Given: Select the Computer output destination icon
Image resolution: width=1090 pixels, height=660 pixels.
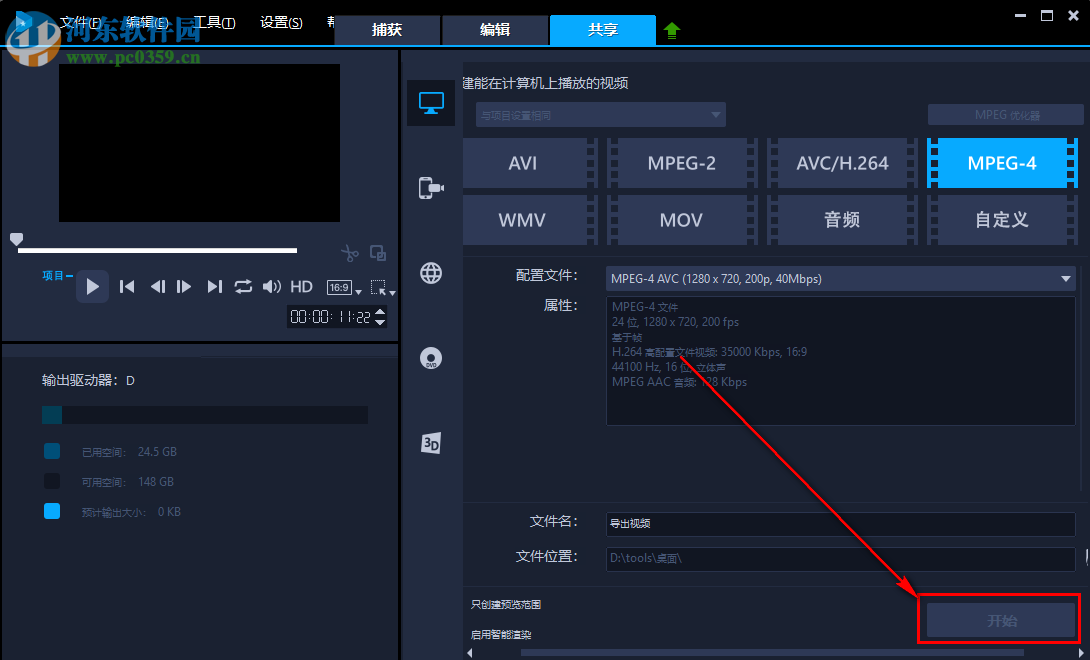Looking at the screenshot, I should 430,103.
